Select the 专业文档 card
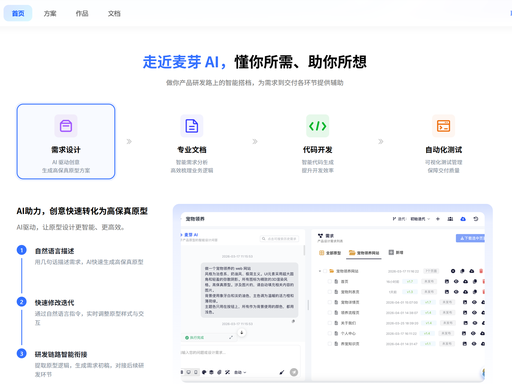 coord(192,141)
